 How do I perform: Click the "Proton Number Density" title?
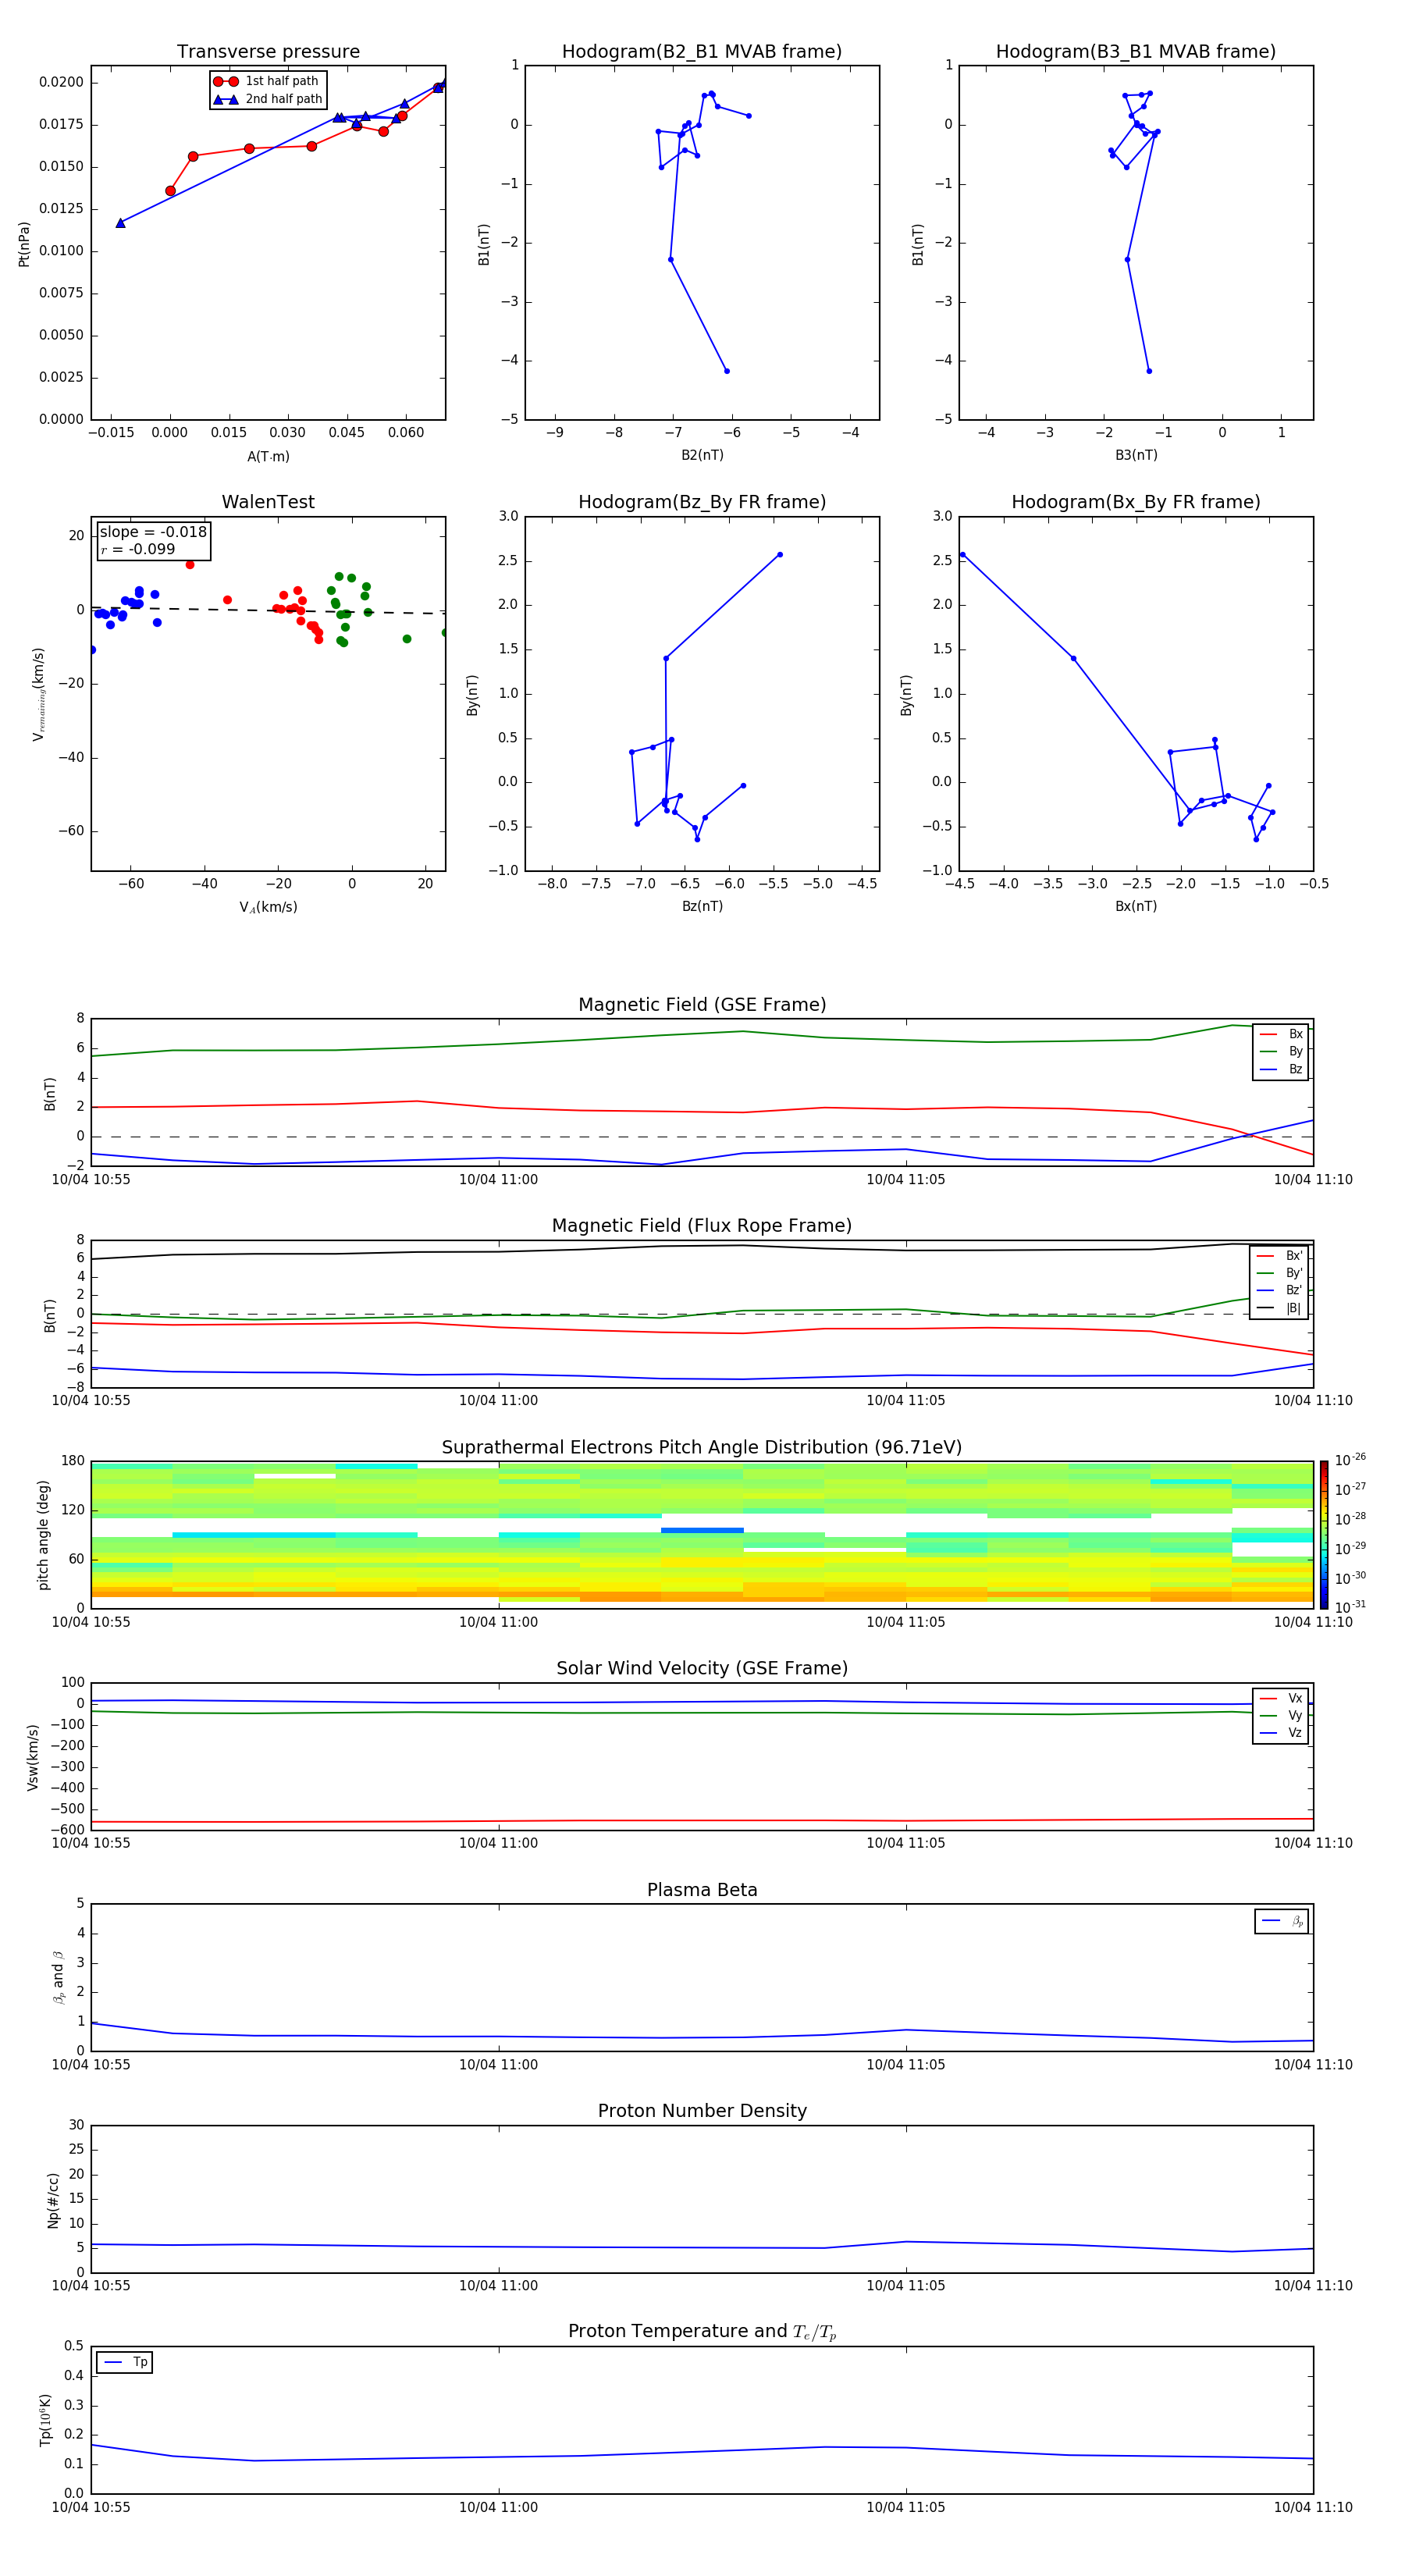(x=702, y=2112)
